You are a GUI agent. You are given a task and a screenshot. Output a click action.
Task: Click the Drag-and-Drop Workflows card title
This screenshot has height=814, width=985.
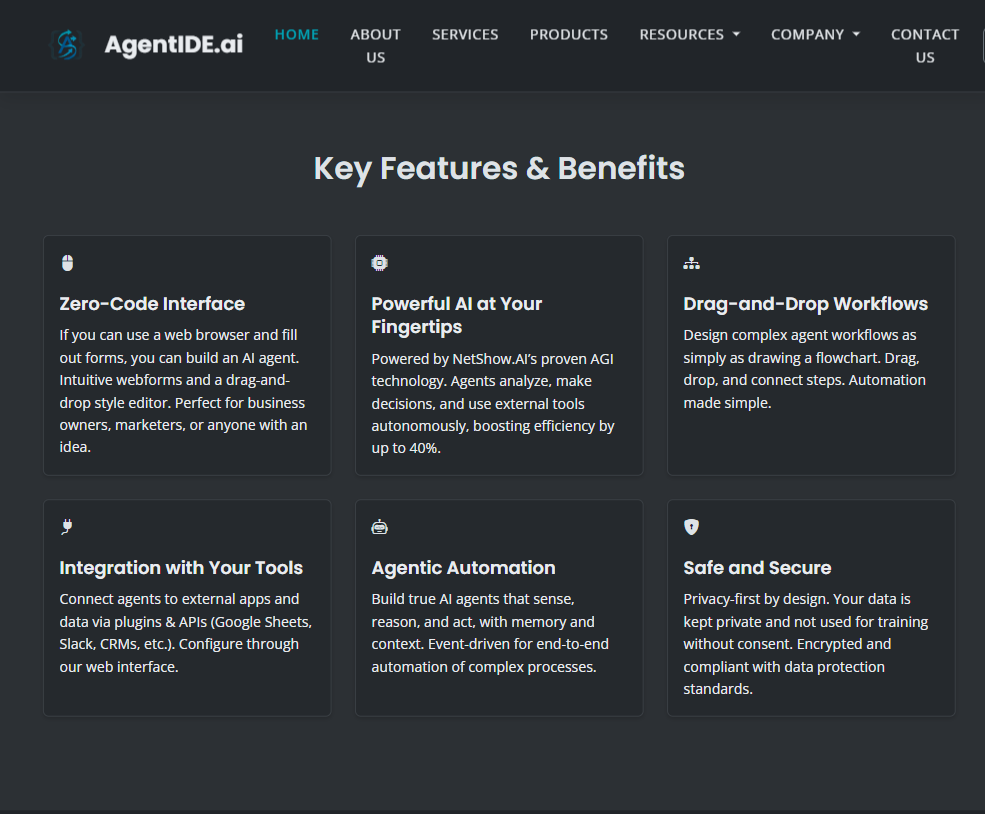coord(805,304)
